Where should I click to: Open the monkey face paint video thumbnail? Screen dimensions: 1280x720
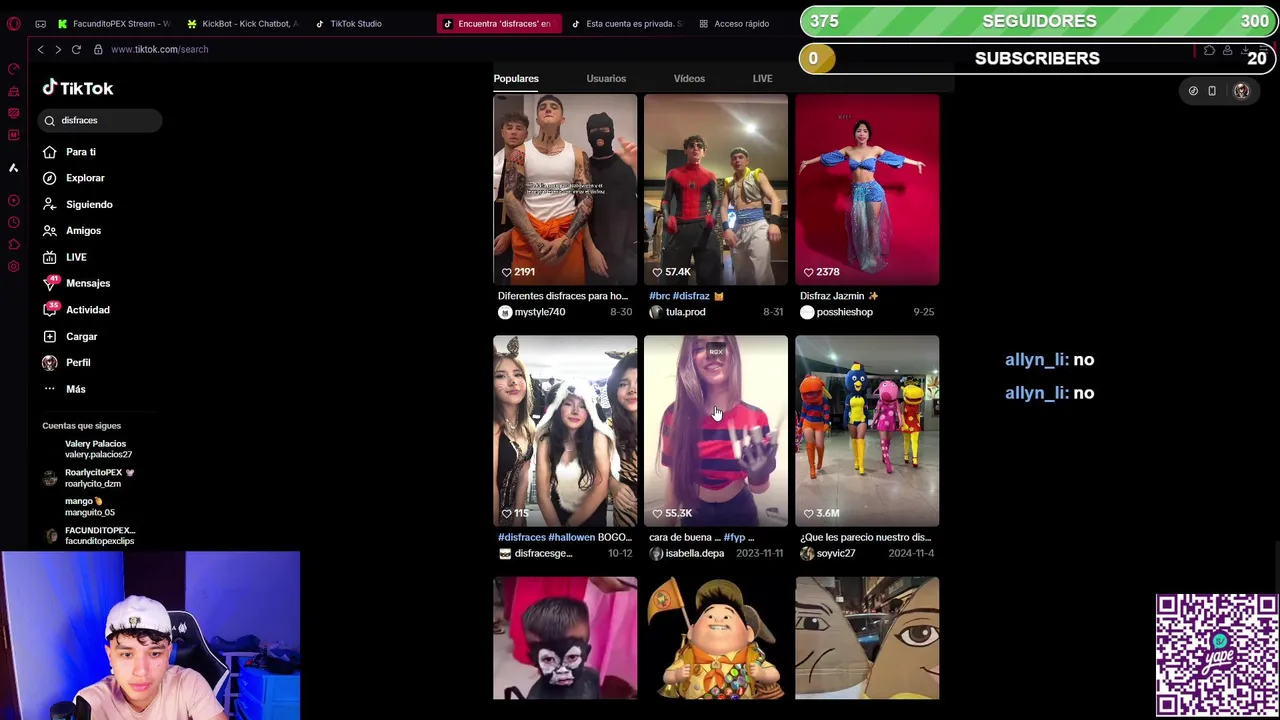point(565,638)
